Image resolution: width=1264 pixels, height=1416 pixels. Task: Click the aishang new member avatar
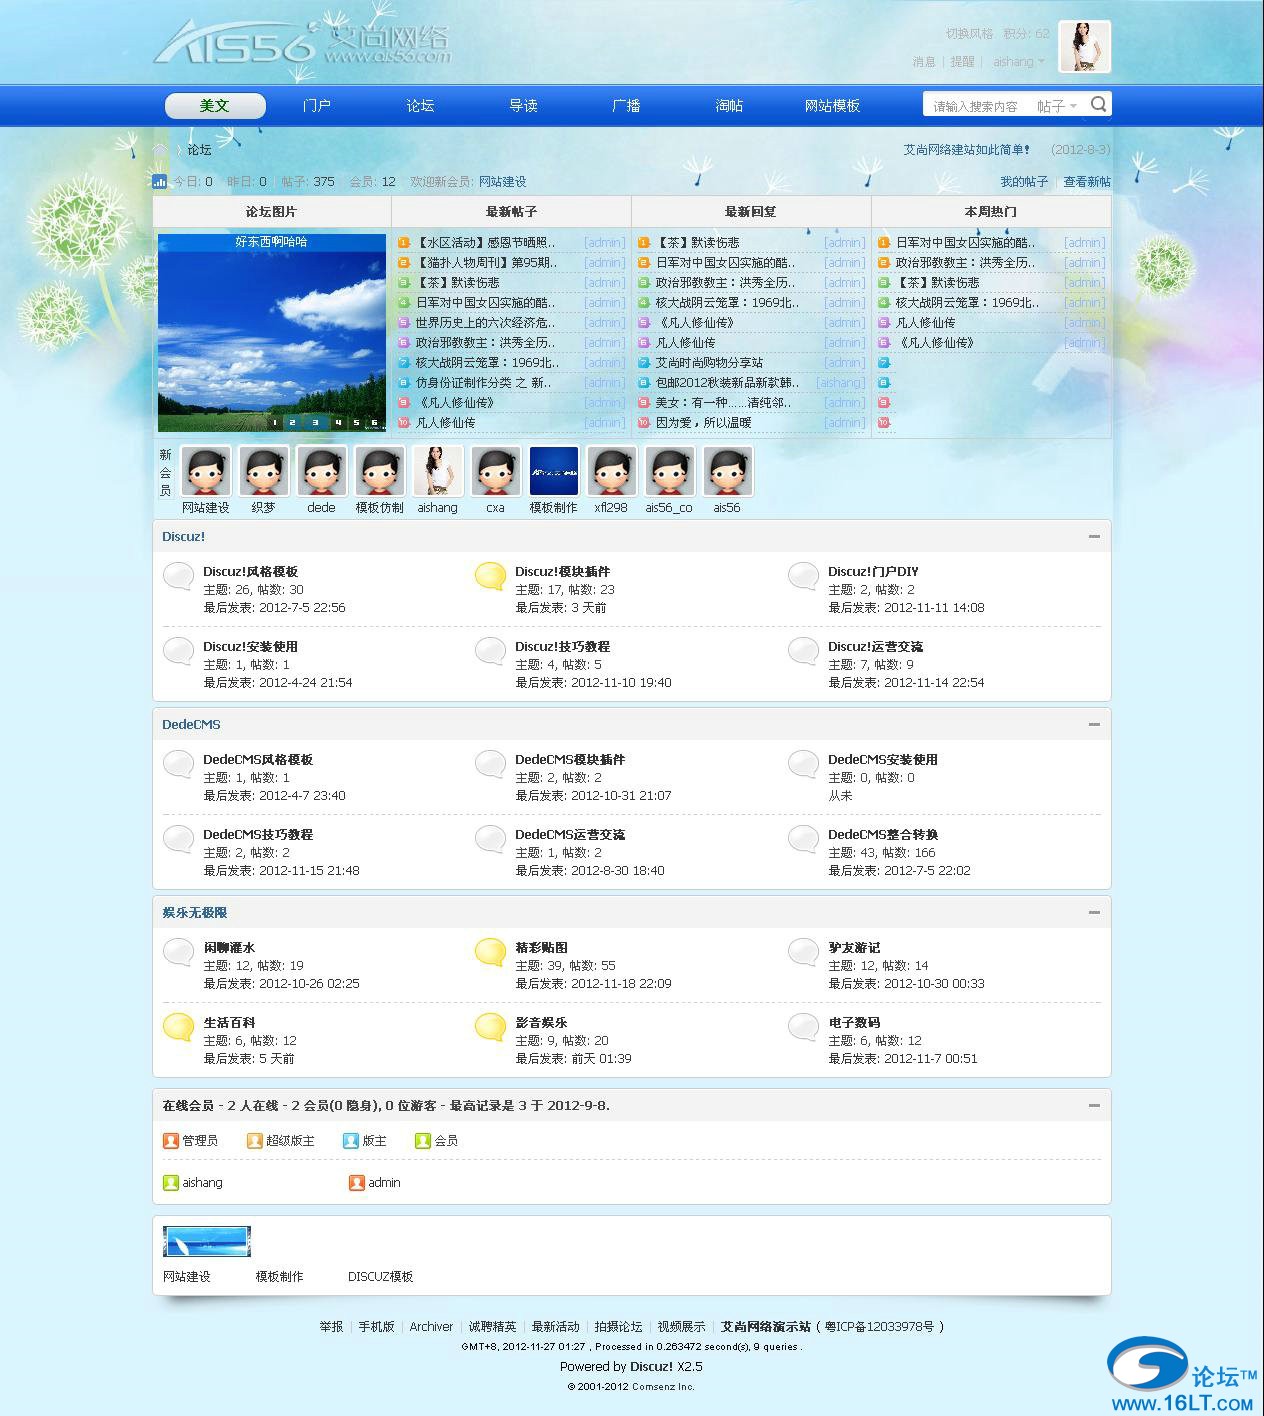pos(438,471)
